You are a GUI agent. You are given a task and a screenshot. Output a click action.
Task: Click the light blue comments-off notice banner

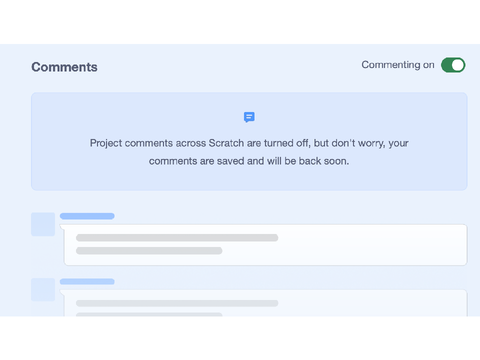click(249, 141)
